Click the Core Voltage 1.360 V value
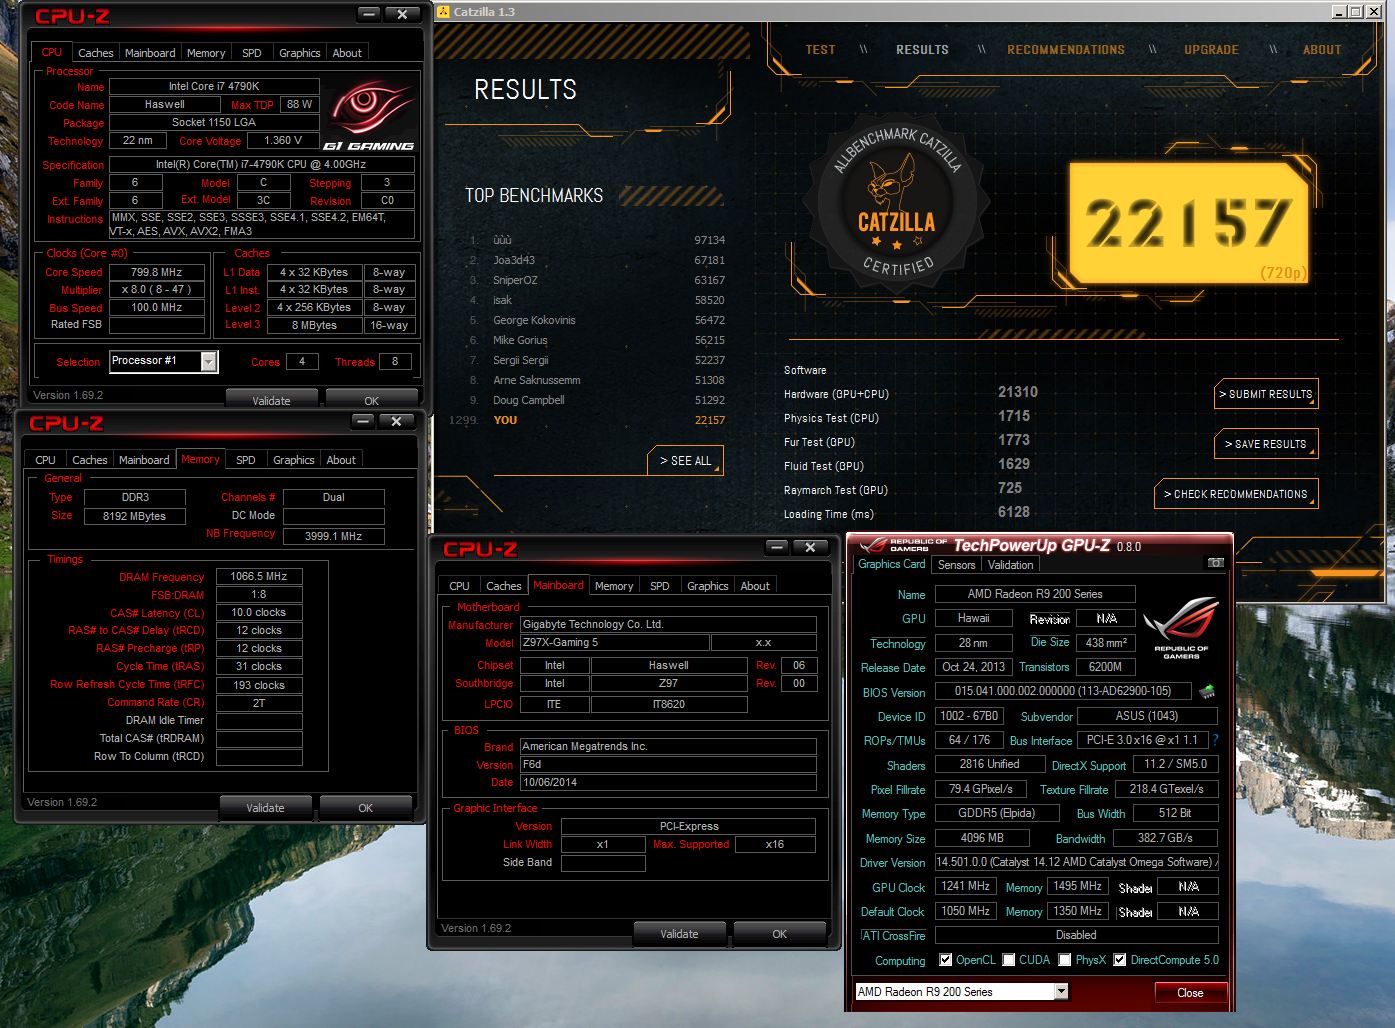 point(283,140)
